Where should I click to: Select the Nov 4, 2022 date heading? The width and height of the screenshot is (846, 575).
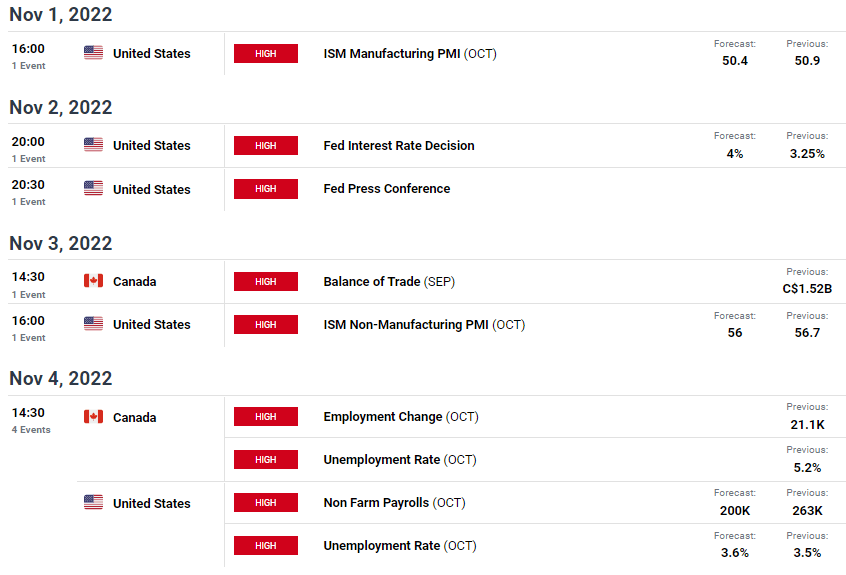60,378
